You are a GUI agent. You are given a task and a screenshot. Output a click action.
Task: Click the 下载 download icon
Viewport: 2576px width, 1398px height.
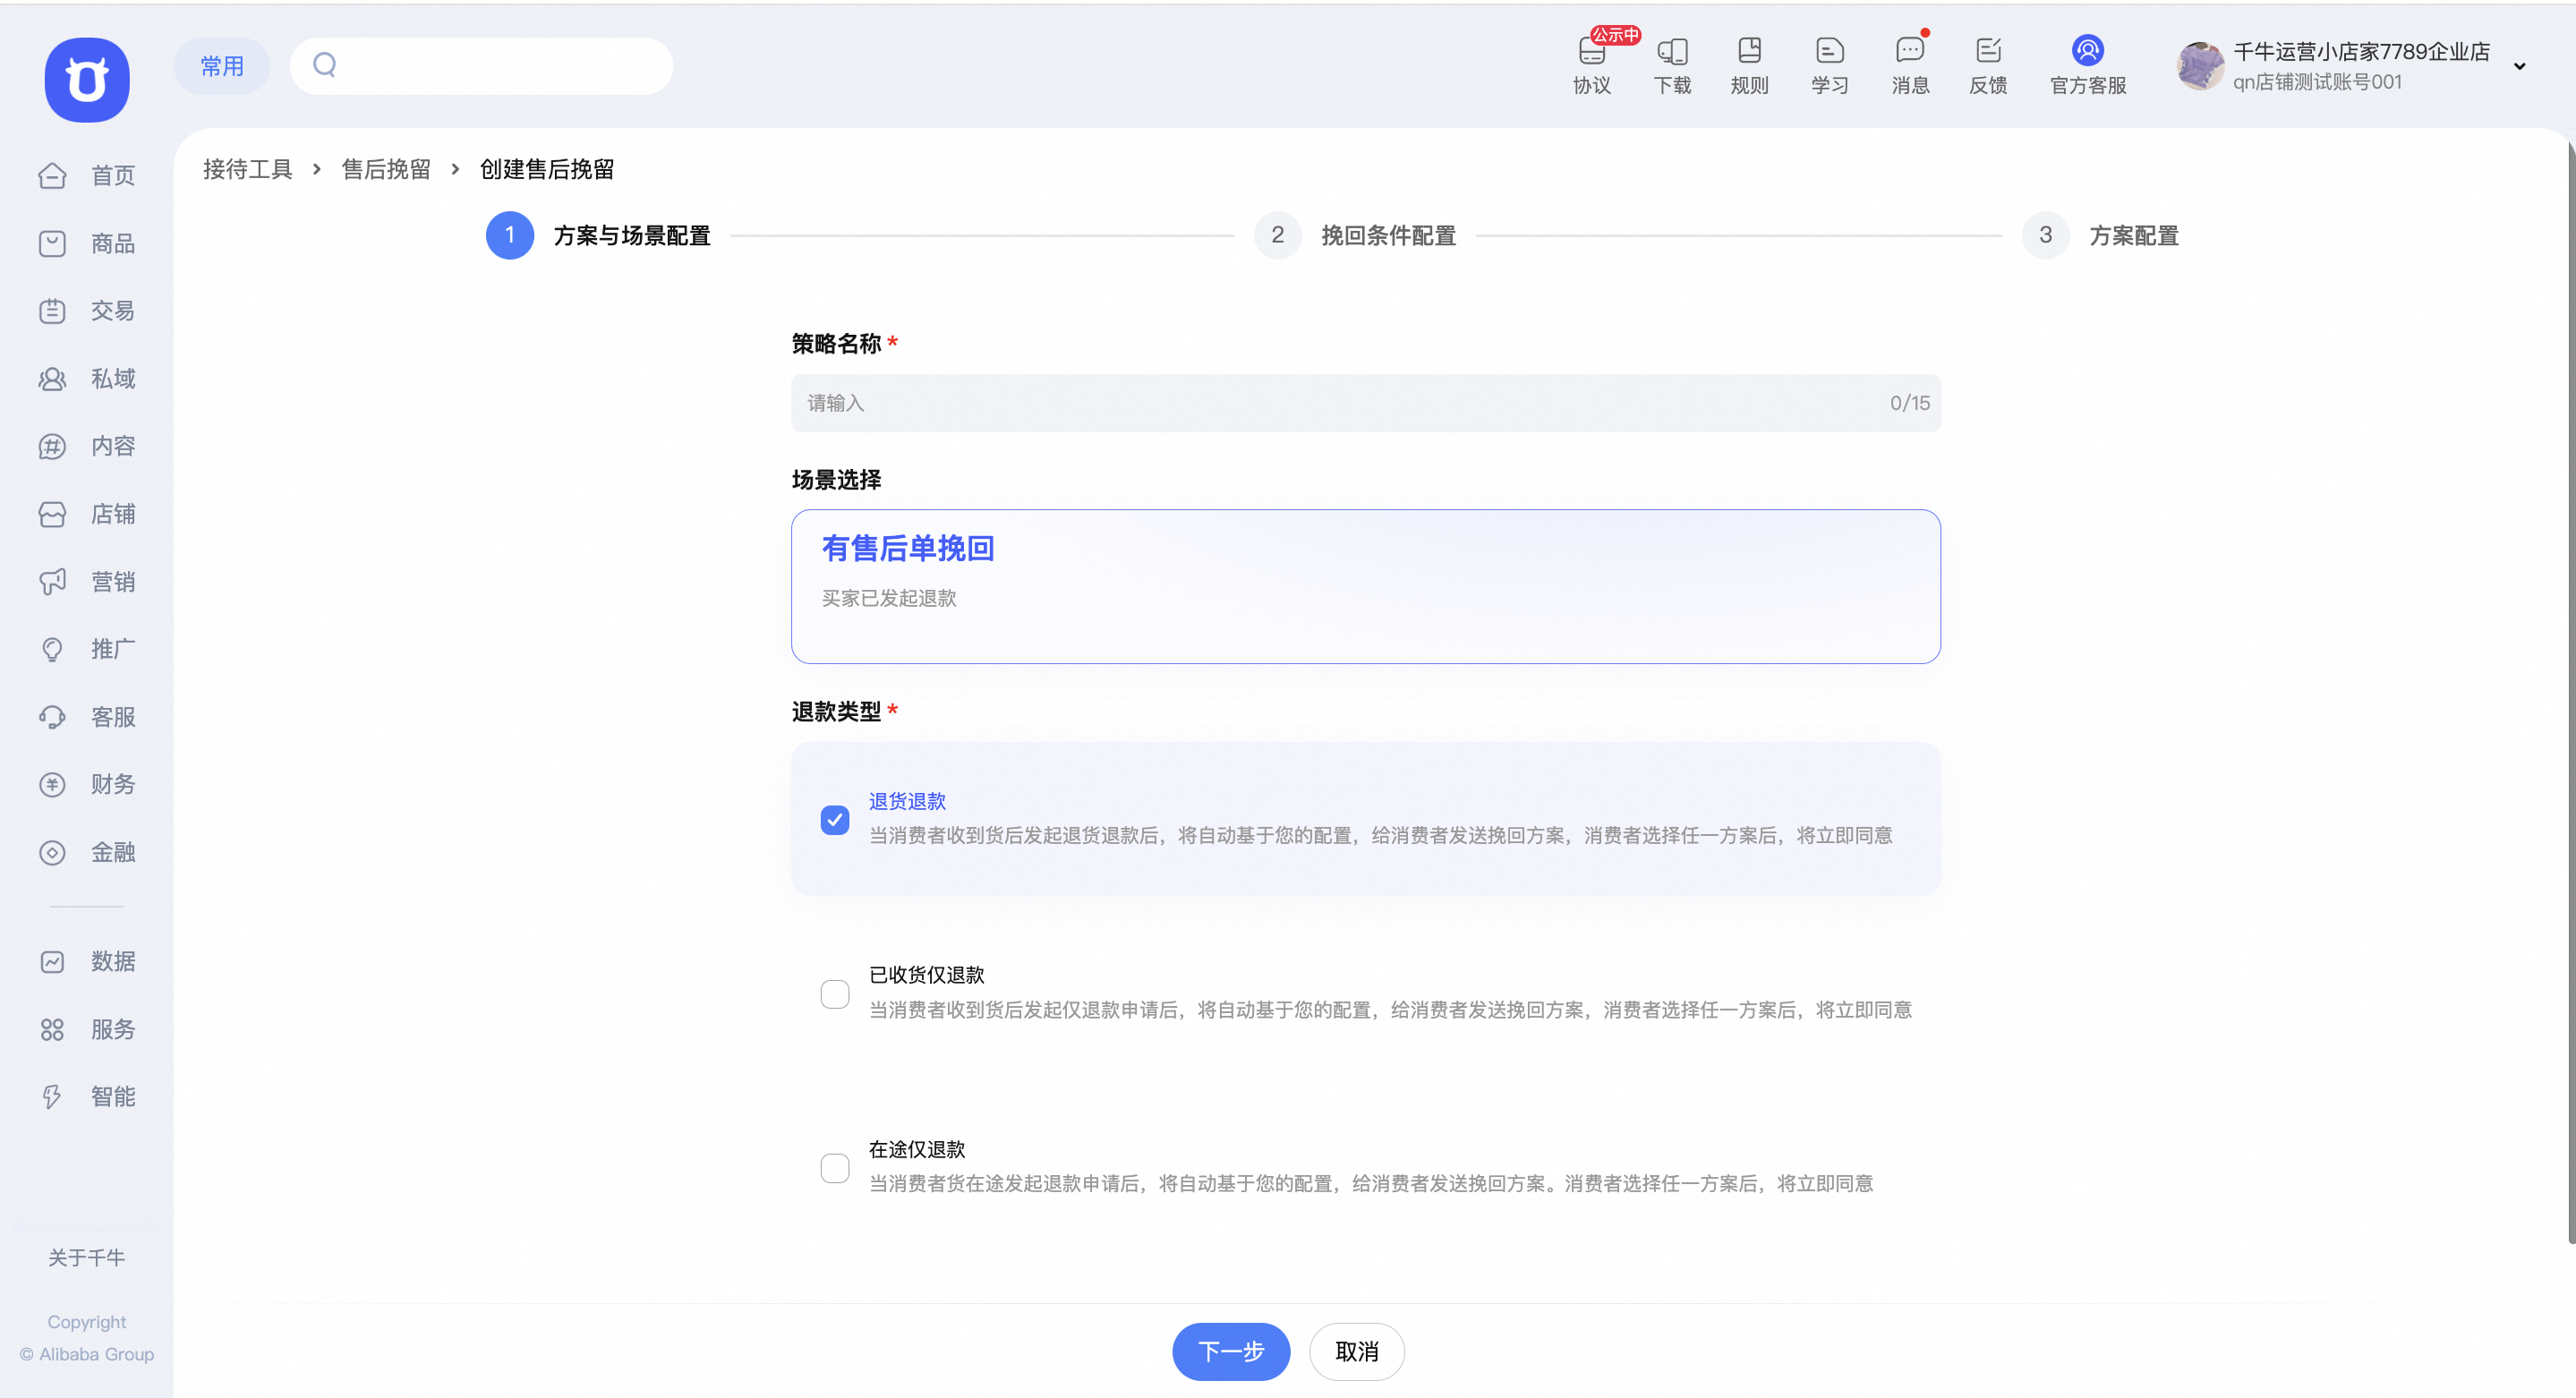pyautogui.click(x=1671, y=65)
